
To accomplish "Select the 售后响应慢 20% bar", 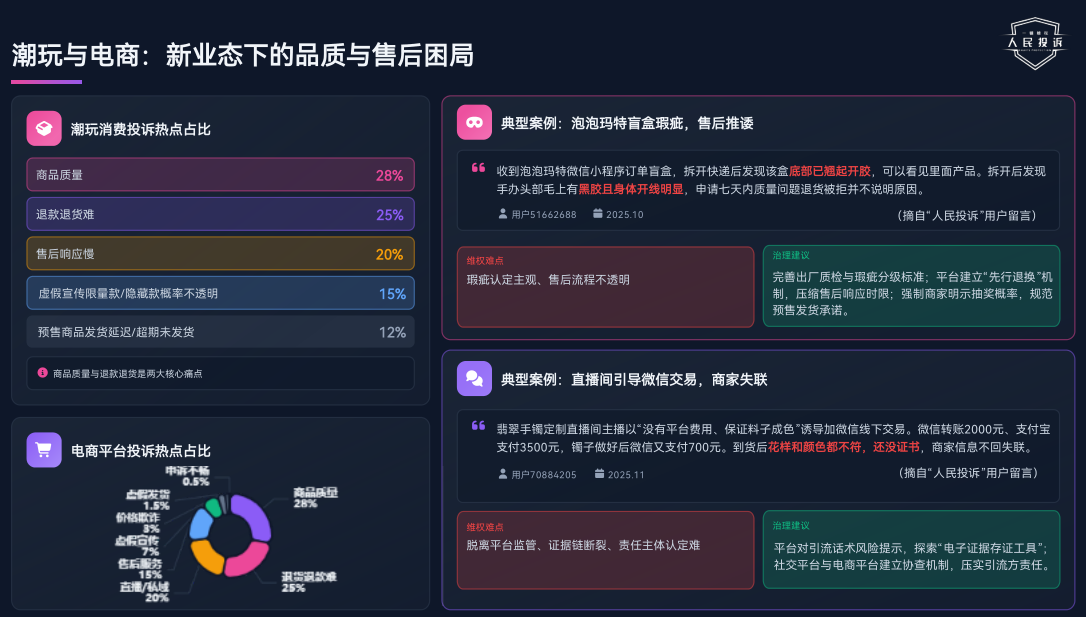I will coord(220,254).
